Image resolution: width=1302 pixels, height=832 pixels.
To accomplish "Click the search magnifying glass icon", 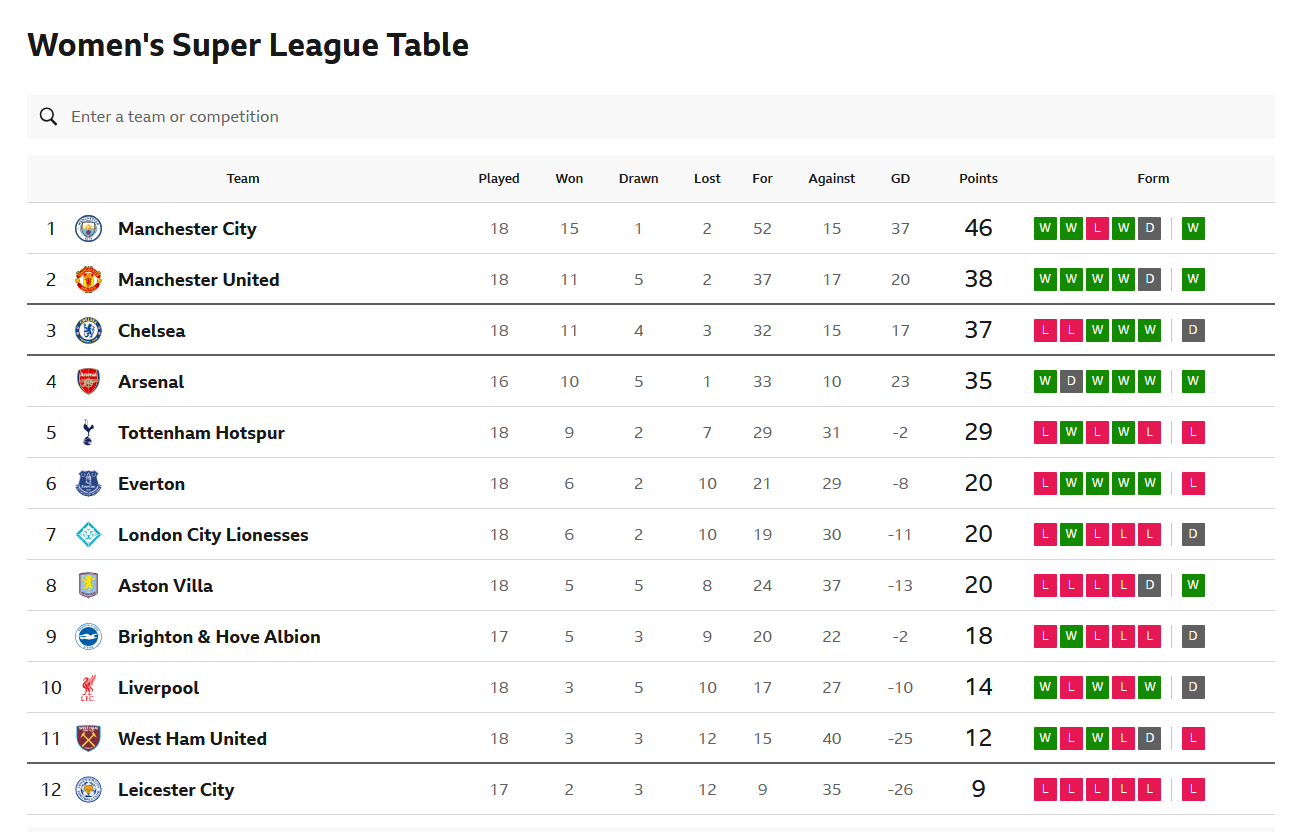I will click(48, 117).
